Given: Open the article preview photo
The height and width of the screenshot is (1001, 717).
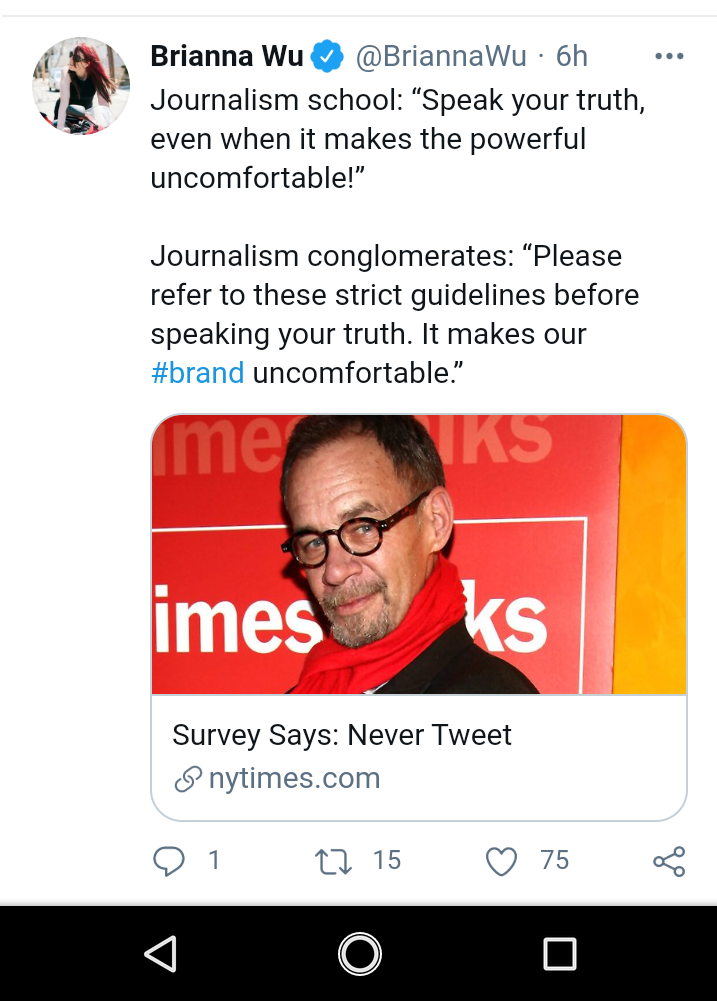Looking at the screenshot, I should tap(419, 554).
